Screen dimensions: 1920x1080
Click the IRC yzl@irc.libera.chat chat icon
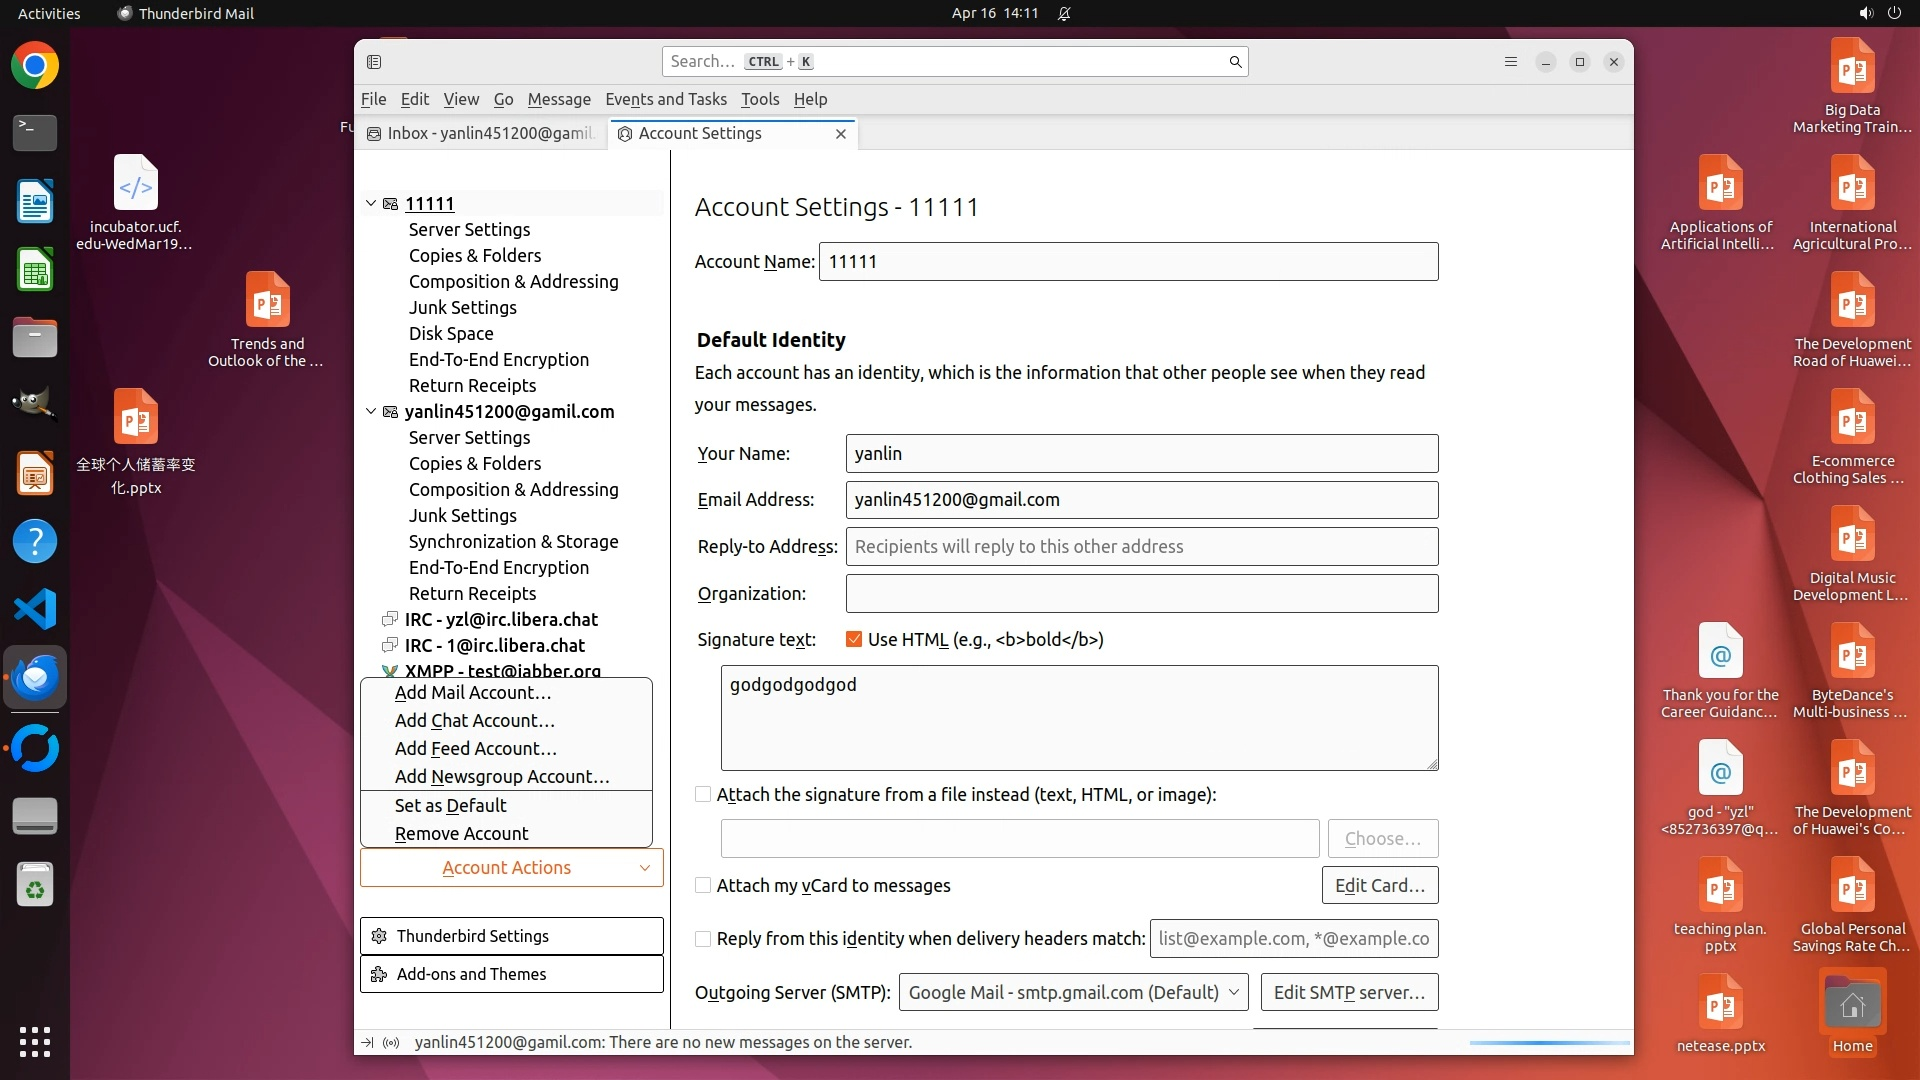point(391,619)
